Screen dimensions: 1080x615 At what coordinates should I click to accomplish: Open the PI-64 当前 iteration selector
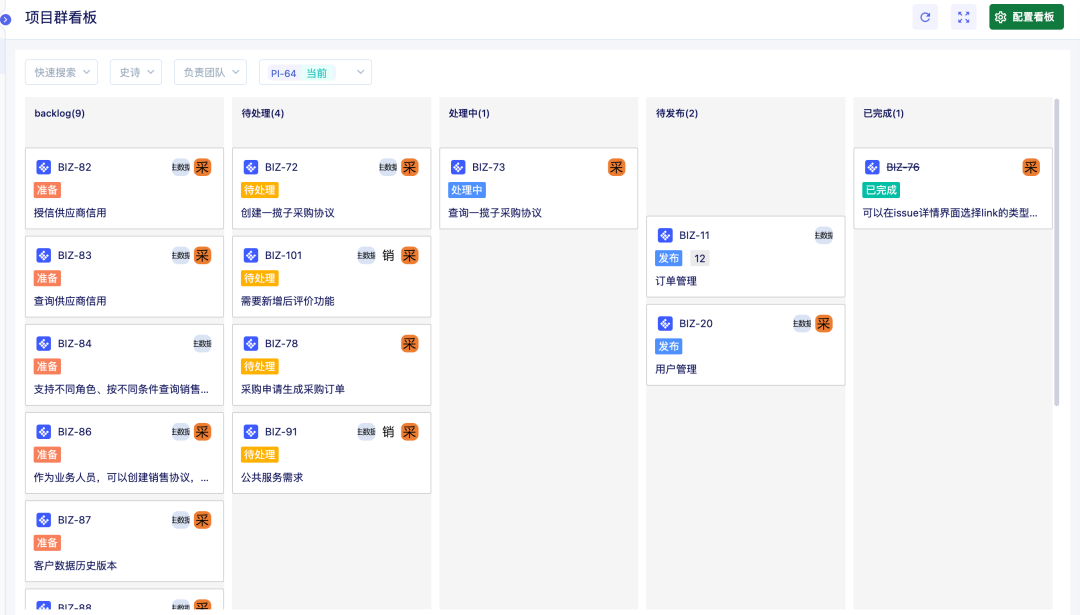pos(315,72)
